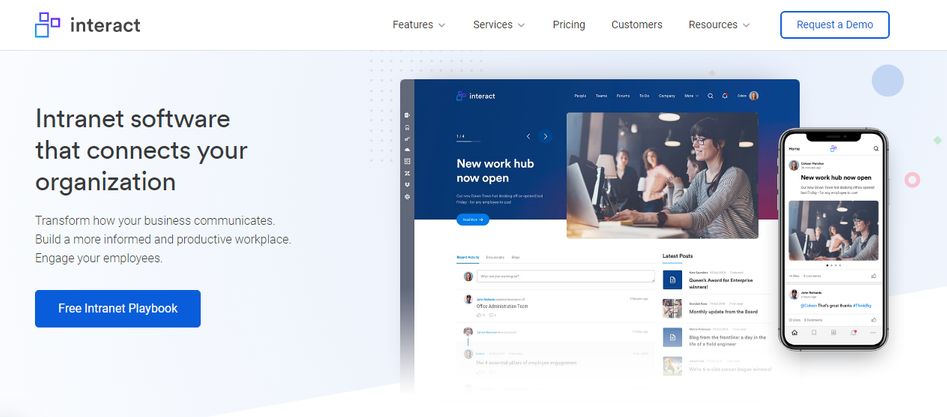Click the settings gear in preview sidebar

click(x=407, y=196)
